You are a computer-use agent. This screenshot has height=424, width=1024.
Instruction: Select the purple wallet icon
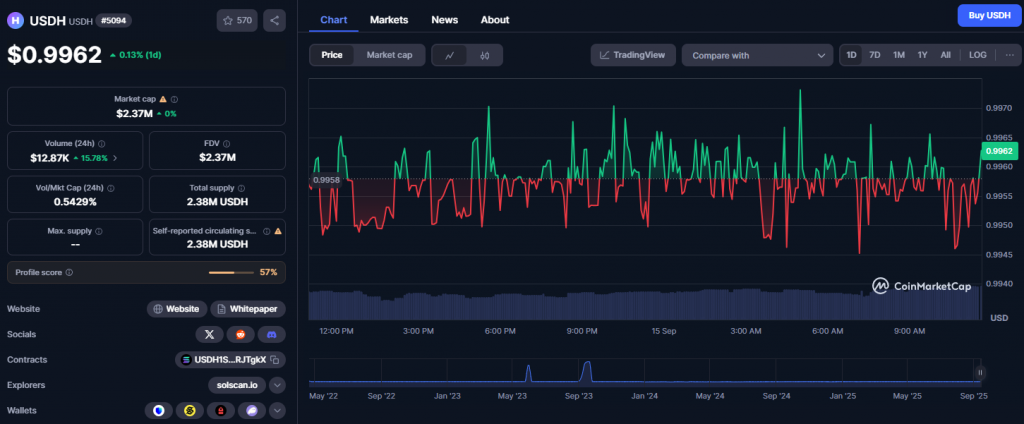pos(252,411)
